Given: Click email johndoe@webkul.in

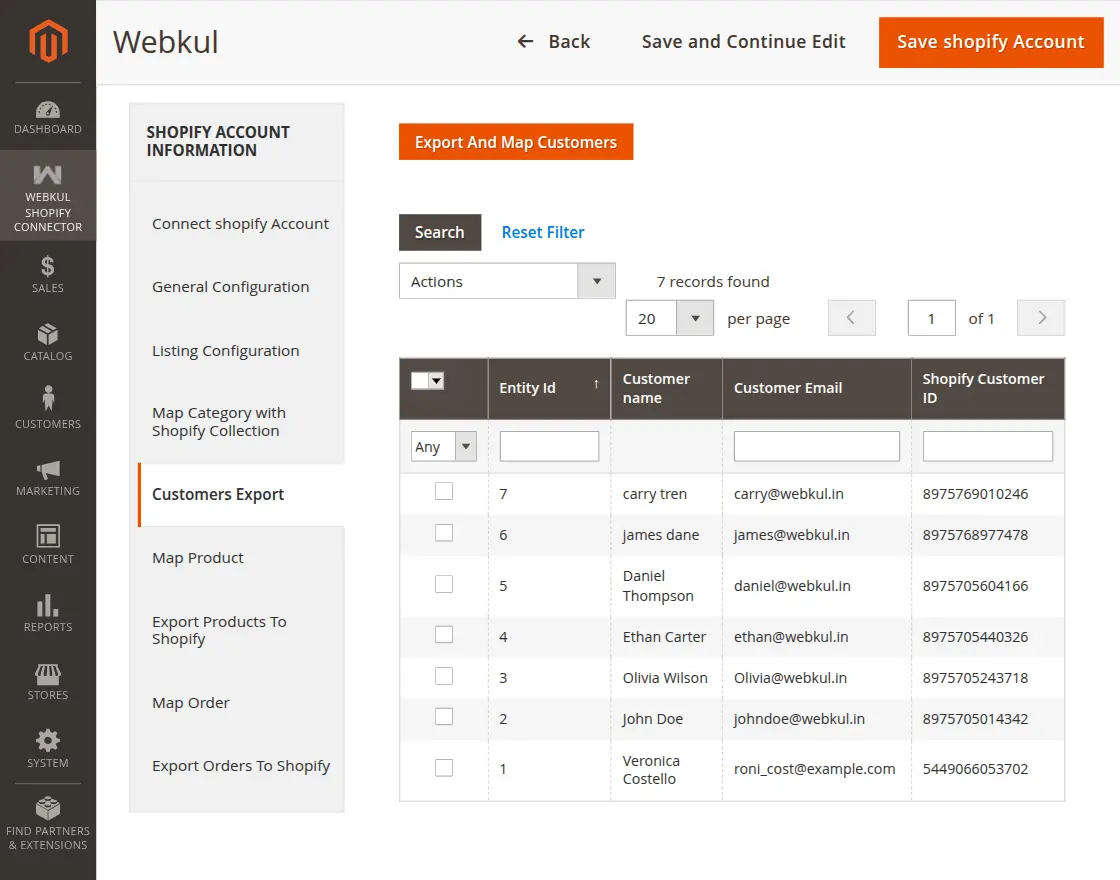Looking at the screenshot, I should click(x=799, y=719).
